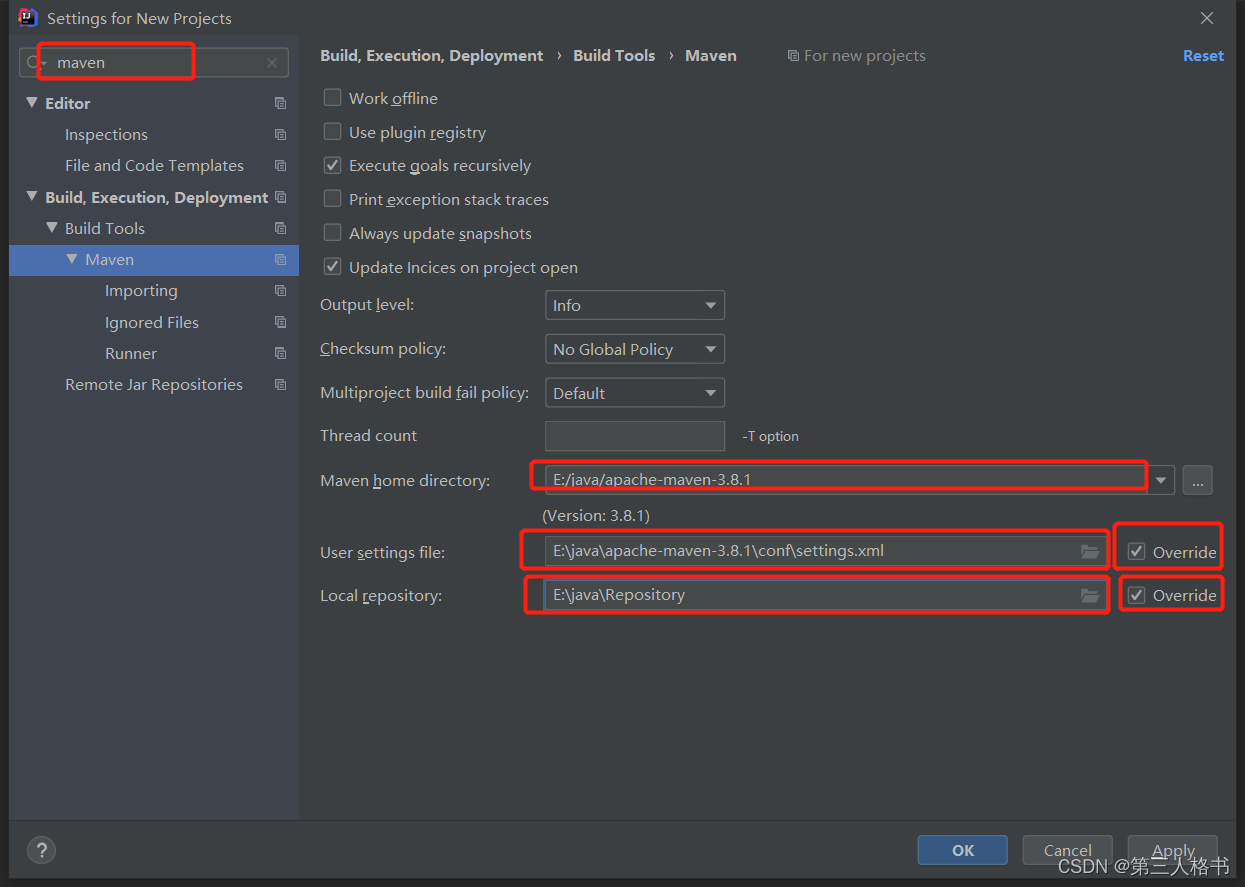The image size is (1245, 887).
Task: Click Build Tools in the breadcrumb
Action: click(x=614, y=56)
